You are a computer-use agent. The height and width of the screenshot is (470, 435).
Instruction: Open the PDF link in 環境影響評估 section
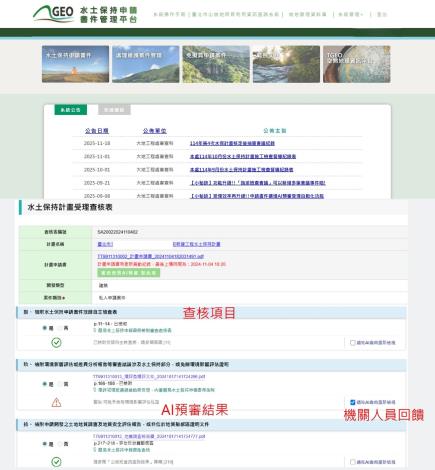[149, 376]
